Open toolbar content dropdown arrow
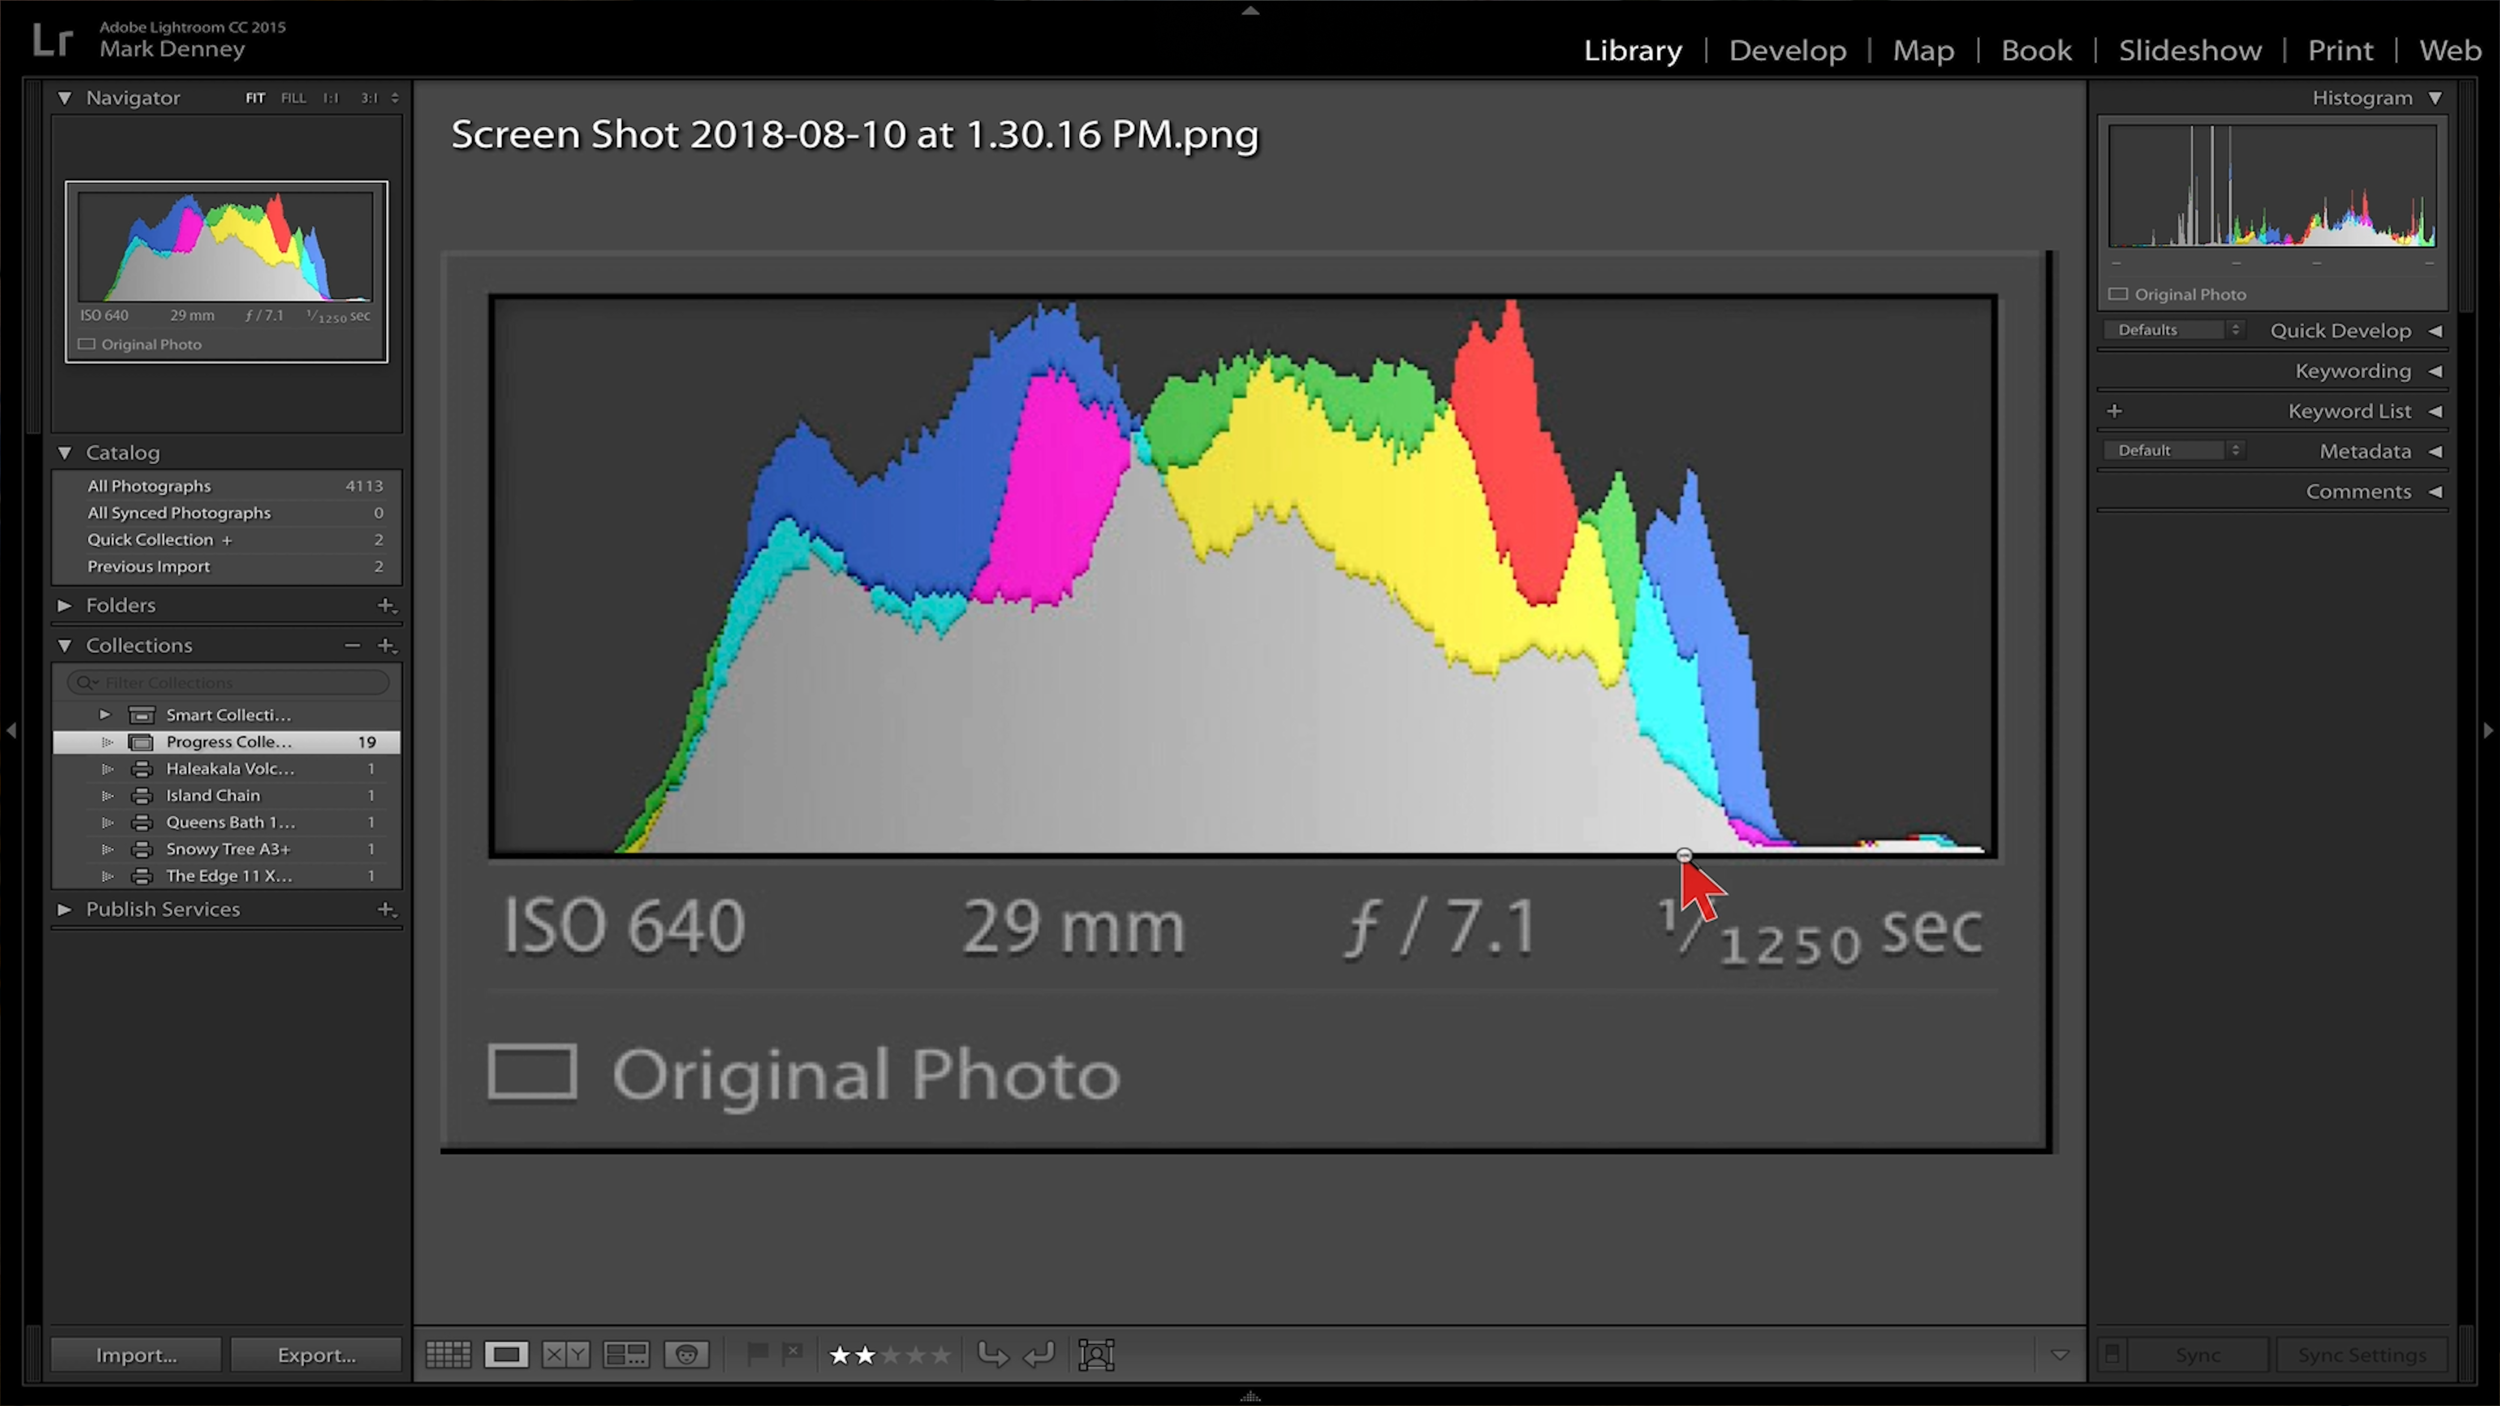2500x1406 pixels. [2060, 1356]
